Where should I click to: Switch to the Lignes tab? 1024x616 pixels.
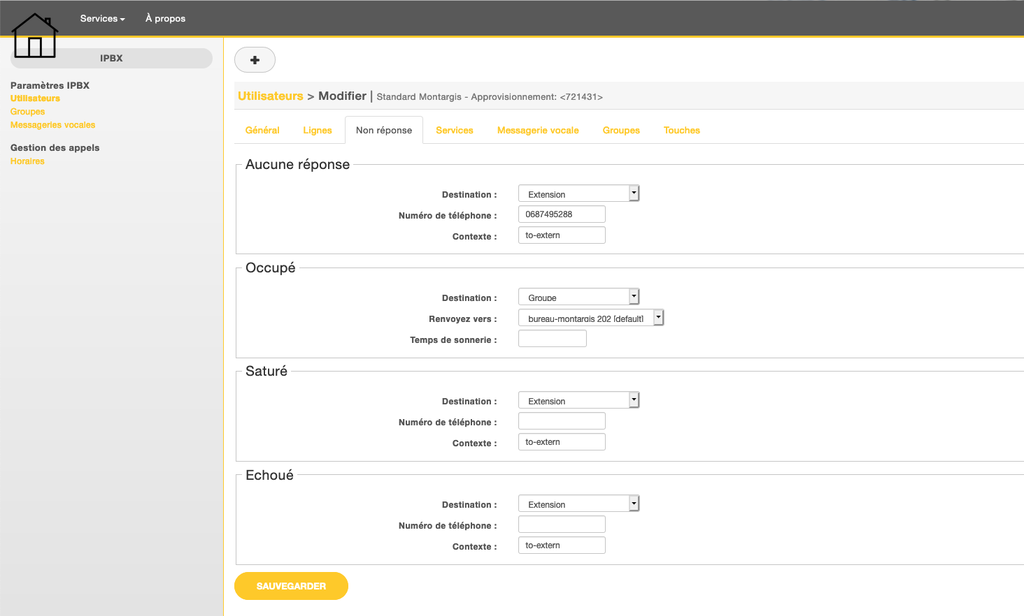tap(317, 130)
